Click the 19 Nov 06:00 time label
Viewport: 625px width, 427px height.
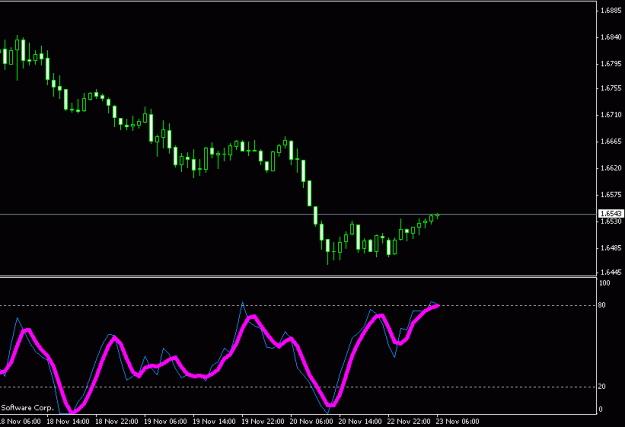click(x=165, y=421)
